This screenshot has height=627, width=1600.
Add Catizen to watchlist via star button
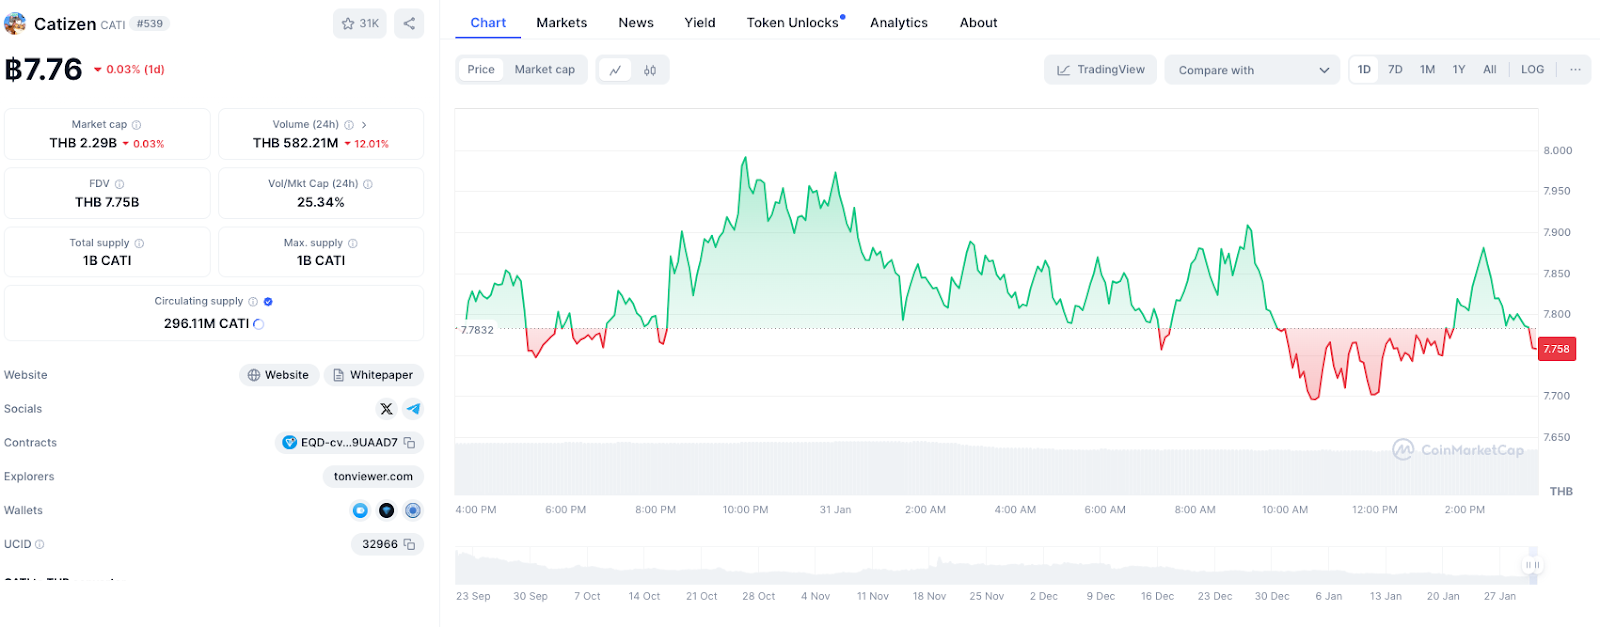tap(360, 23)
